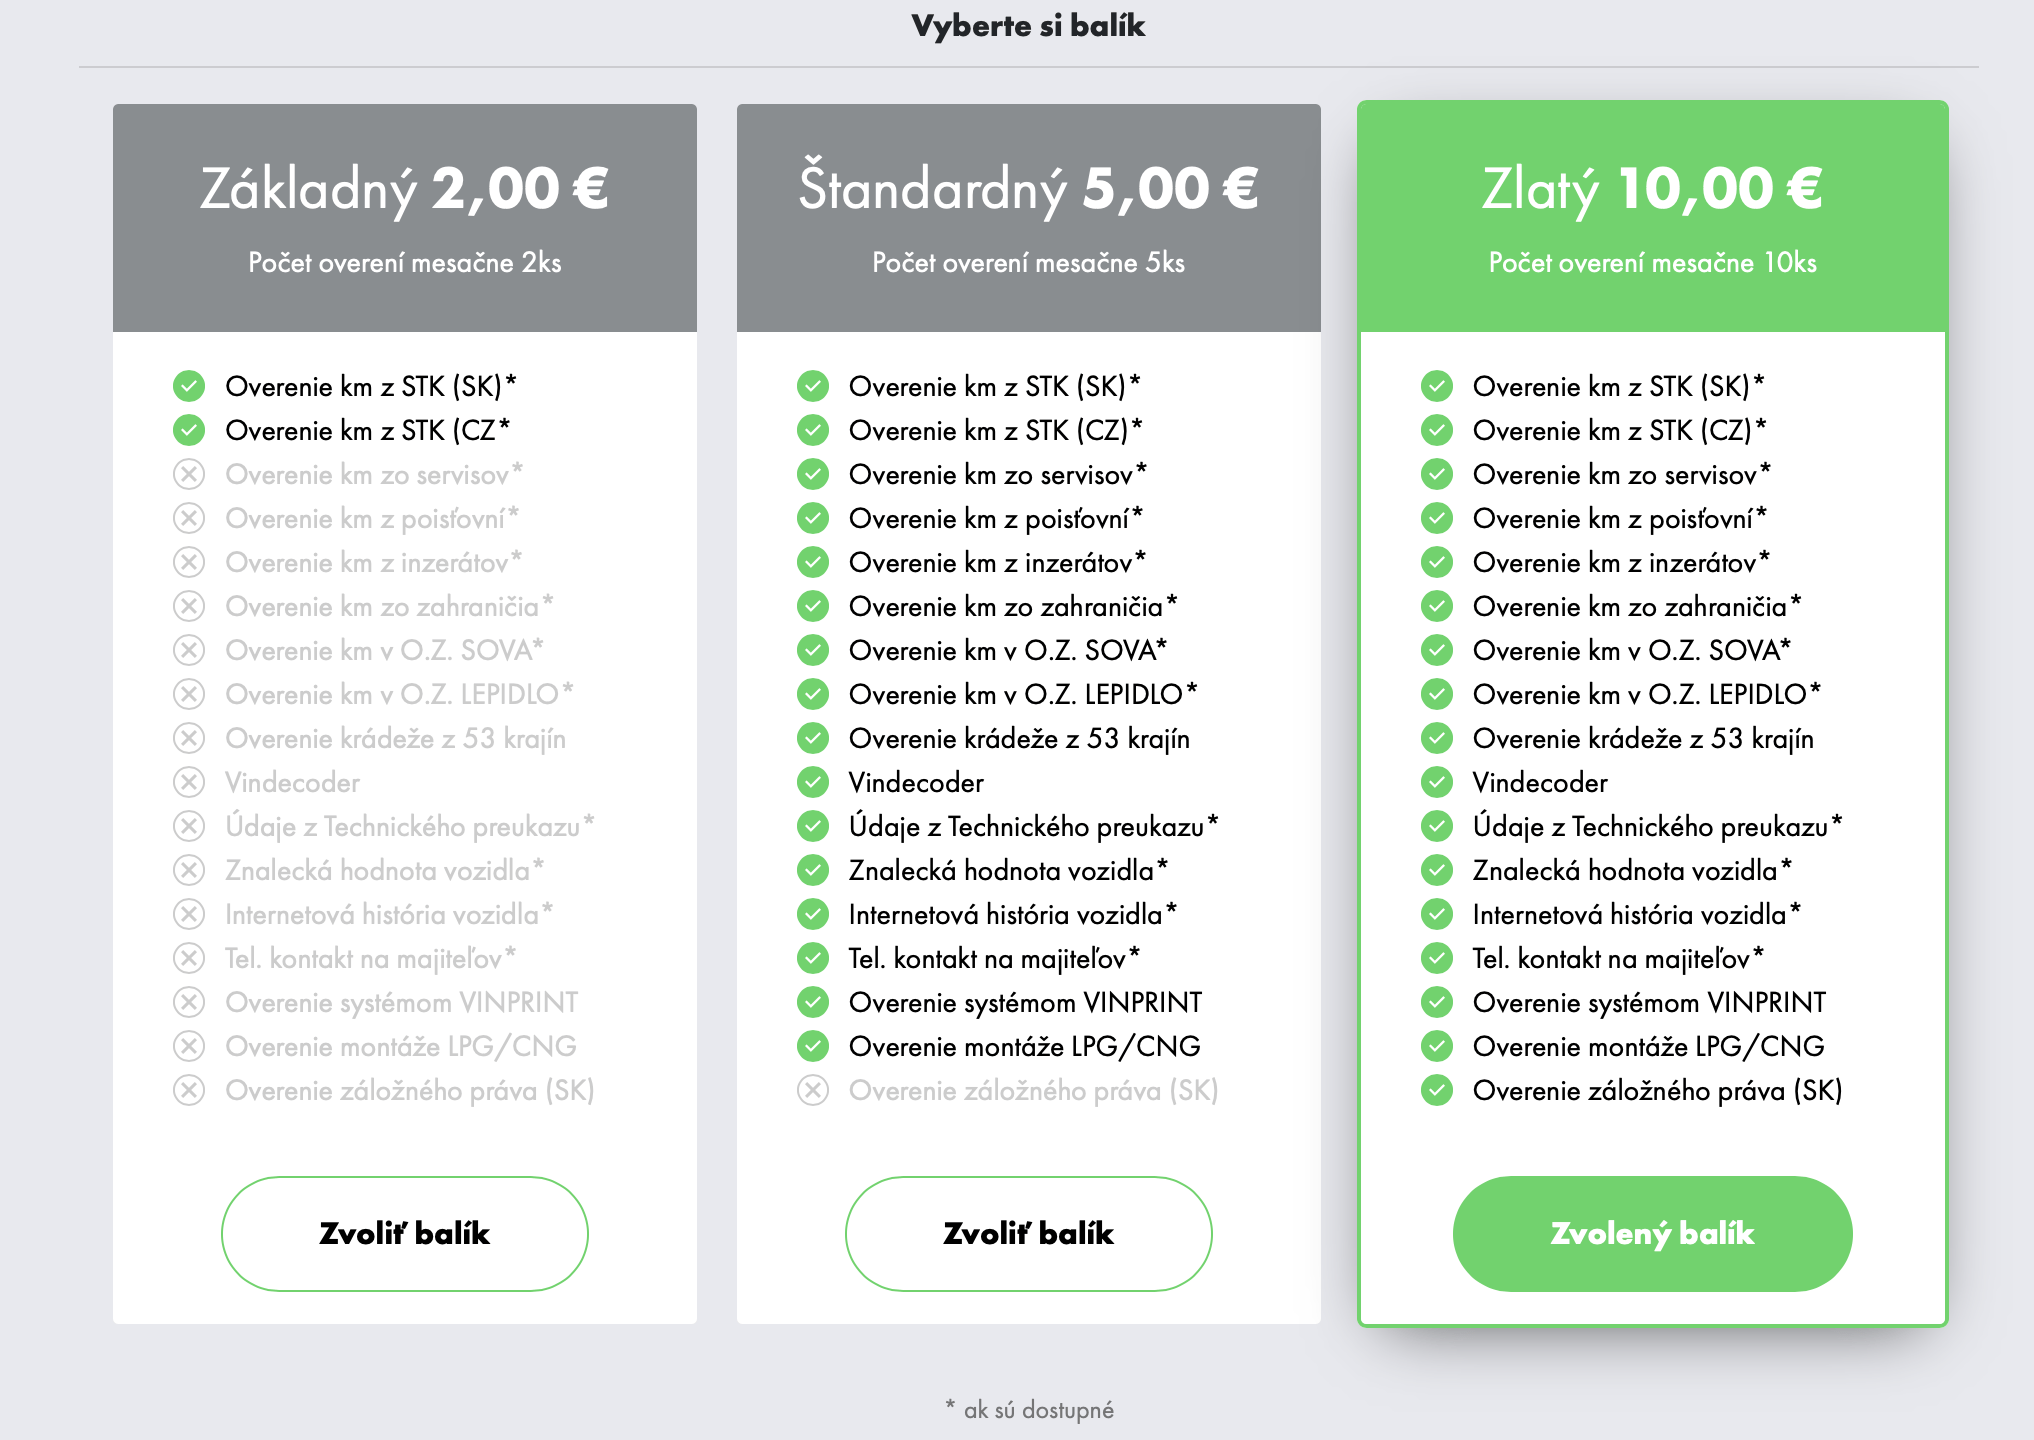This screenshot has width=2034, height=1440.
Task: Click the Vyberte si balík heading
Action: click(x=1028, y=26)
